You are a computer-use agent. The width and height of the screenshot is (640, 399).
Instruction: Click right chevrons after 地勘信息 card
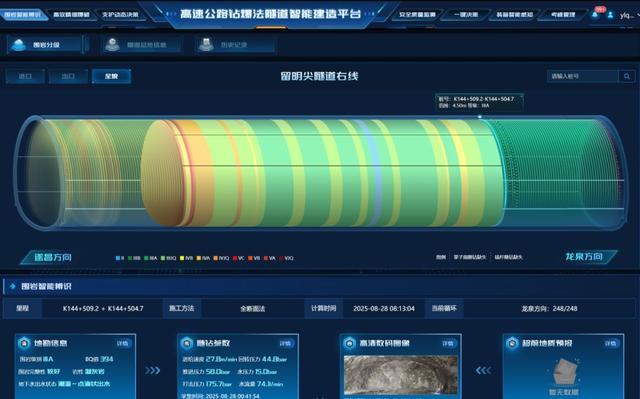[153, 370]
